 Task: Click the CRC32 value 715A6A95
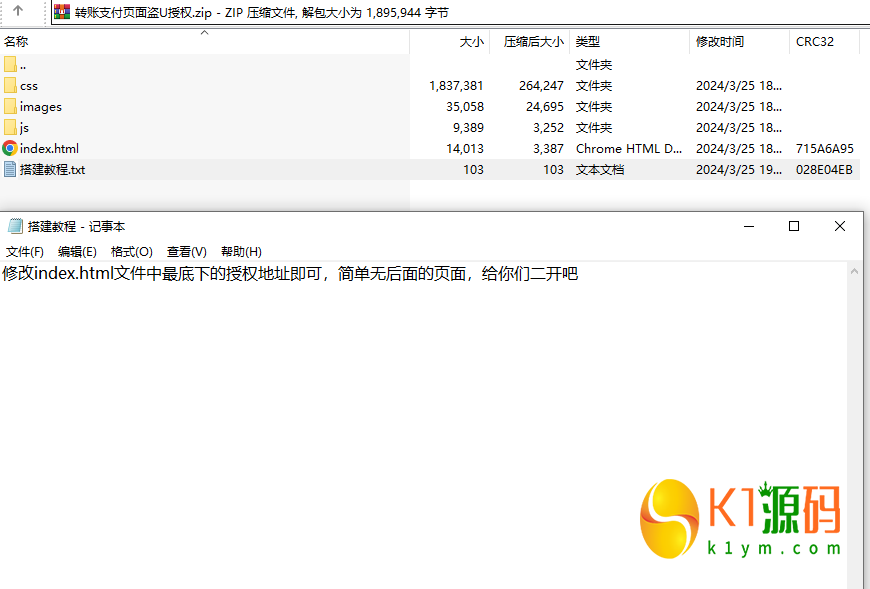click(825, 149)
